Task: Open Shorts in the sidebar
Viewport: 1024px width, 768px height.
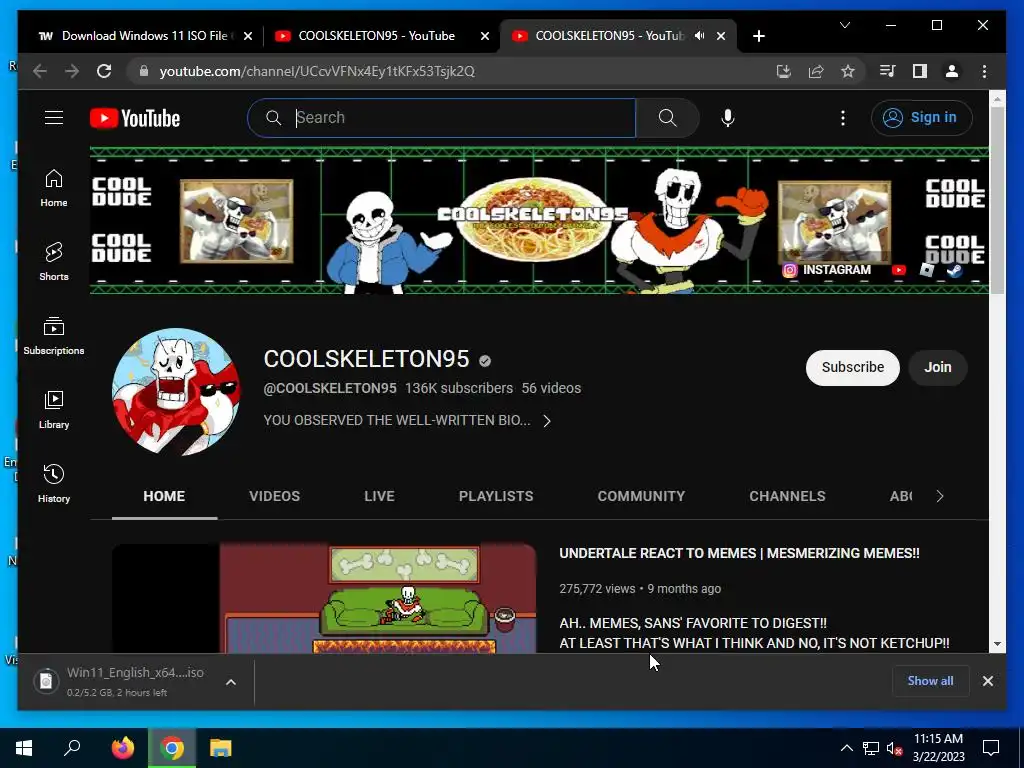Action: tap(54, 261)
